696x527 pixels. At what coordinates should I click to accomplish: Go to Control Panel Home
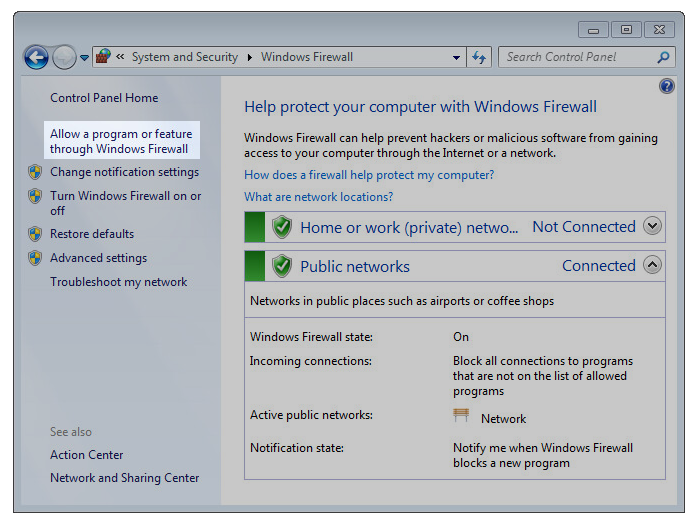pos(104,98)
